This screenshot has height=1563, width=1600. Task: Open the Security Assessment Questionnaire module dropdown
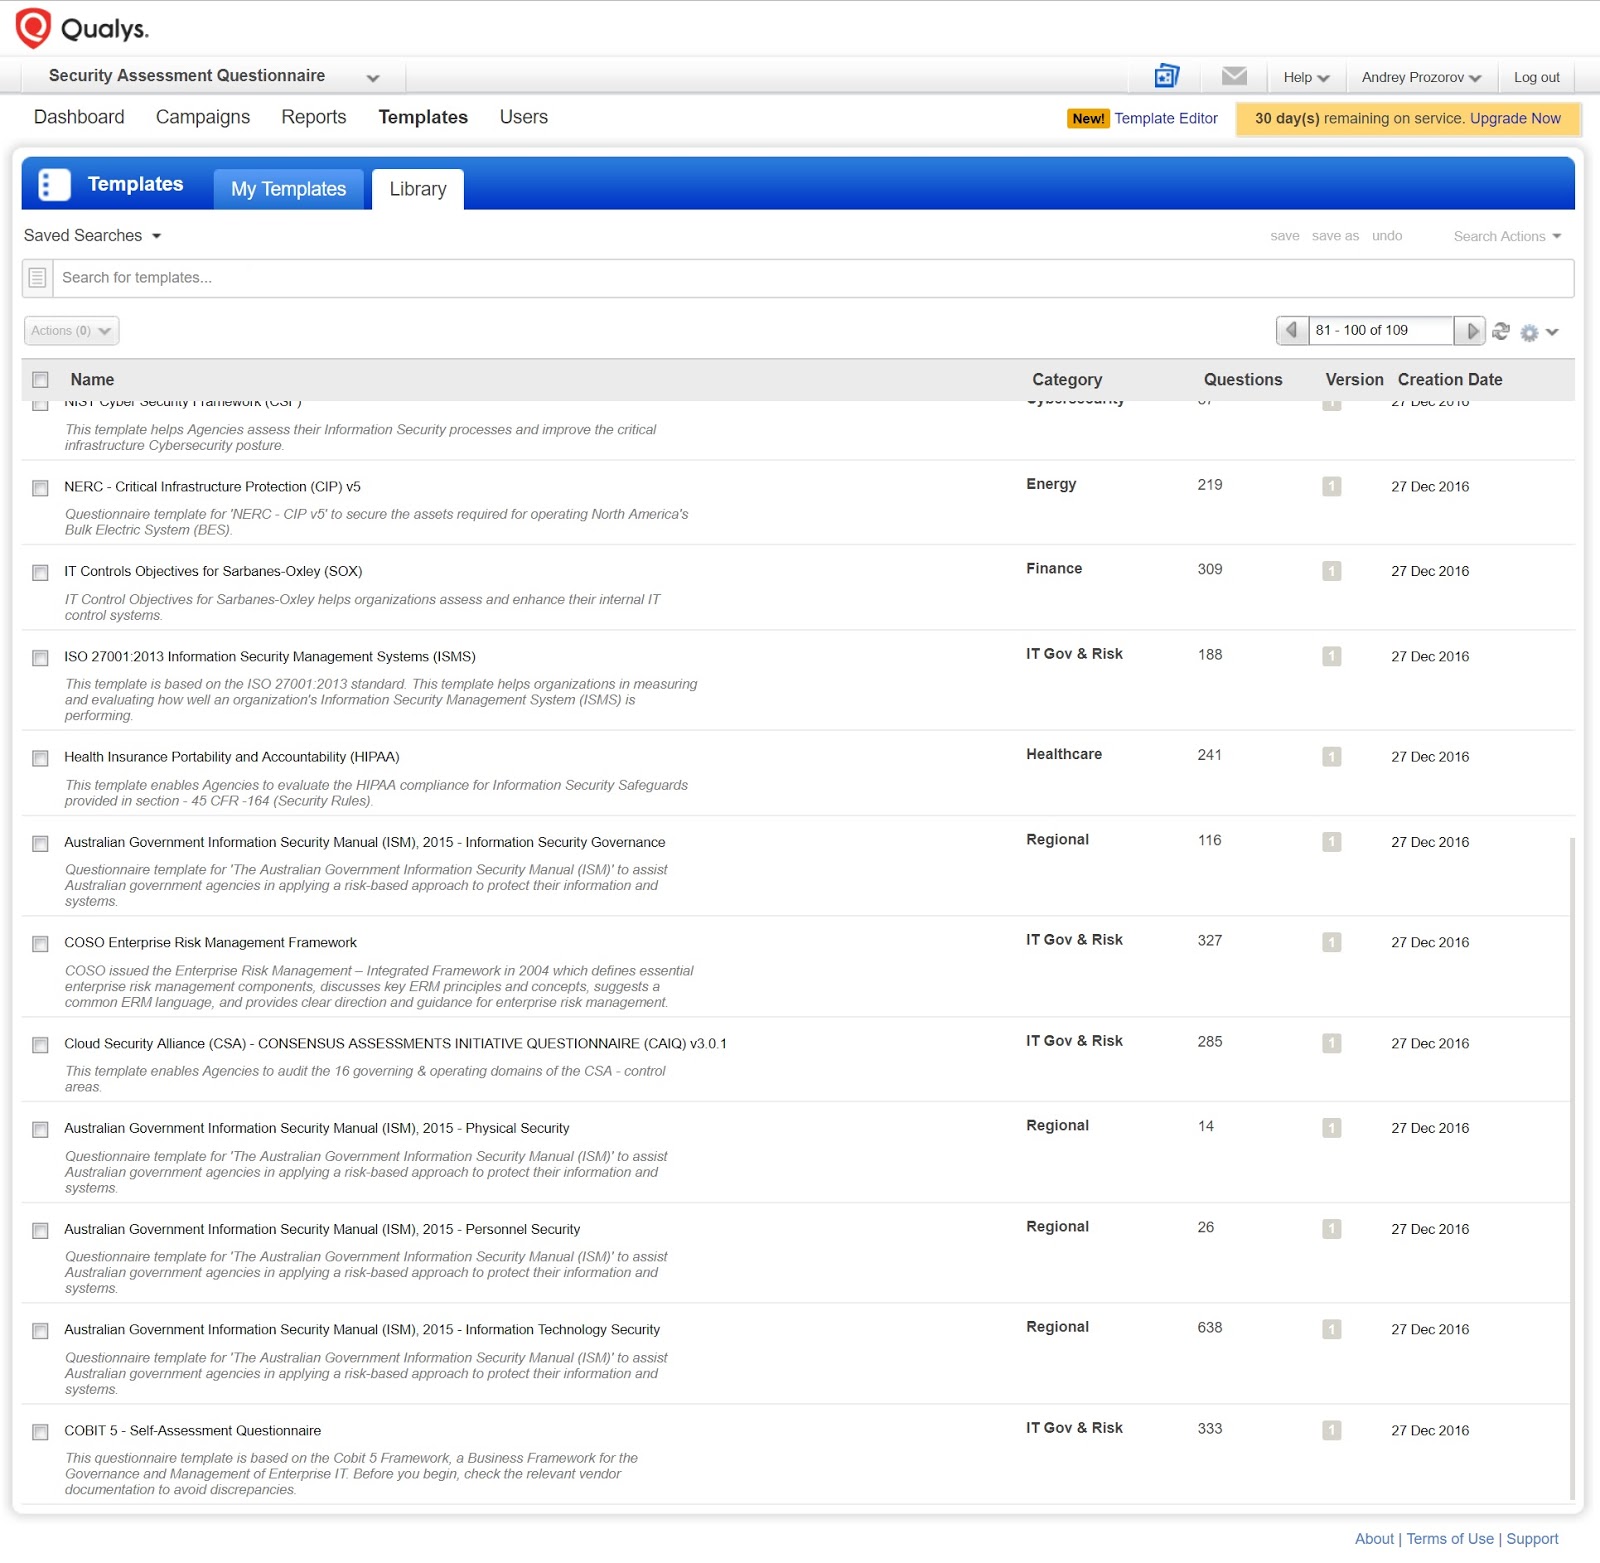[213, 76]
